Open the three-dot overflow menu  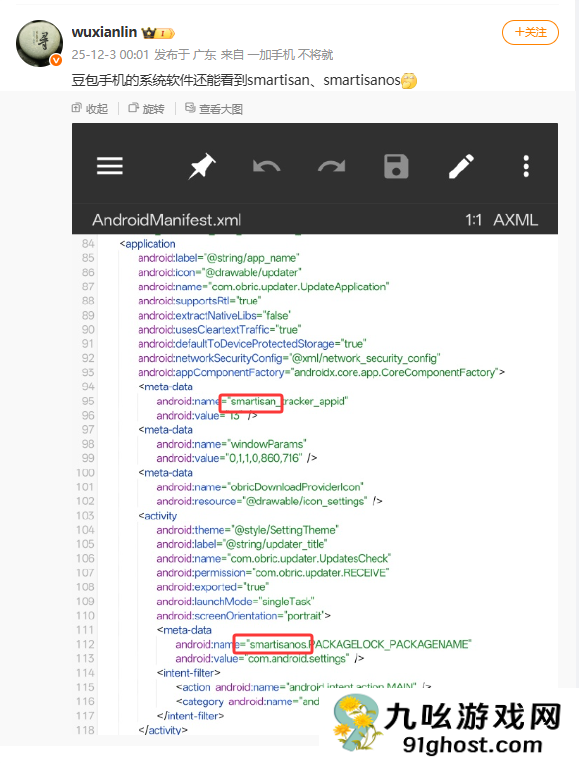coord(526,166)
